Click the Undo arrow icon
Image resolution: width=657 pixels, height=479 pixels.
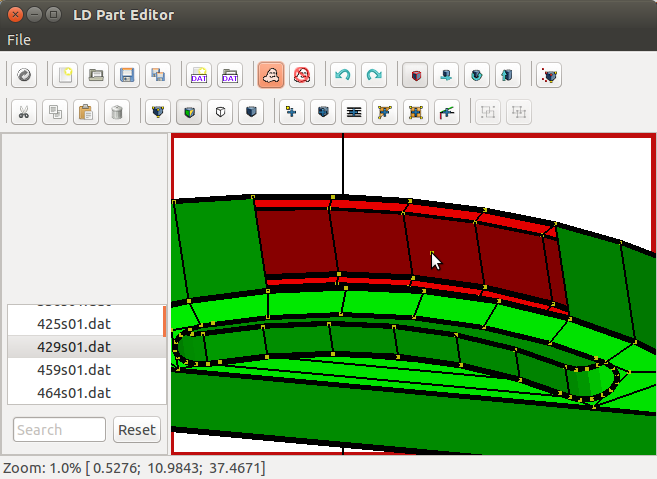(342, 75)
